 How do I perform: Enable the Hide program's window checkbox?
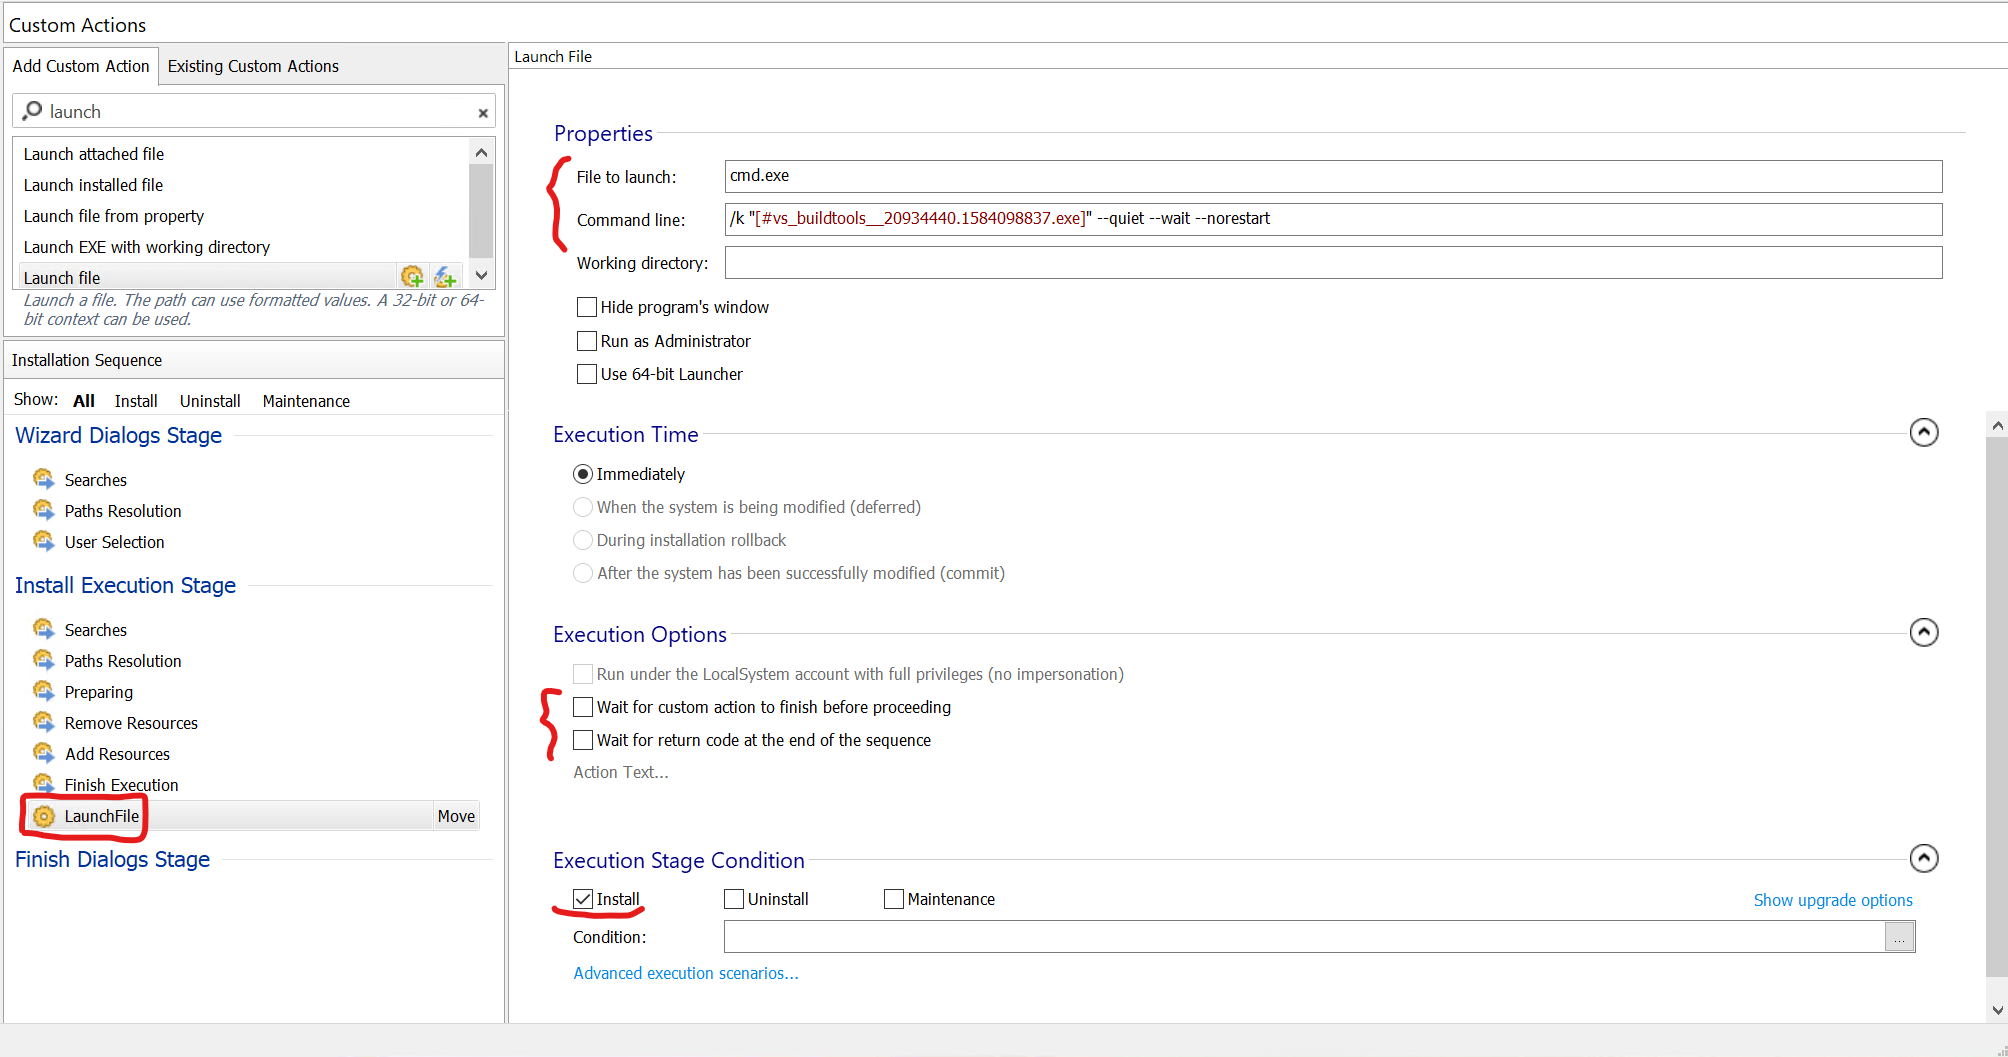tap(587, 307)
